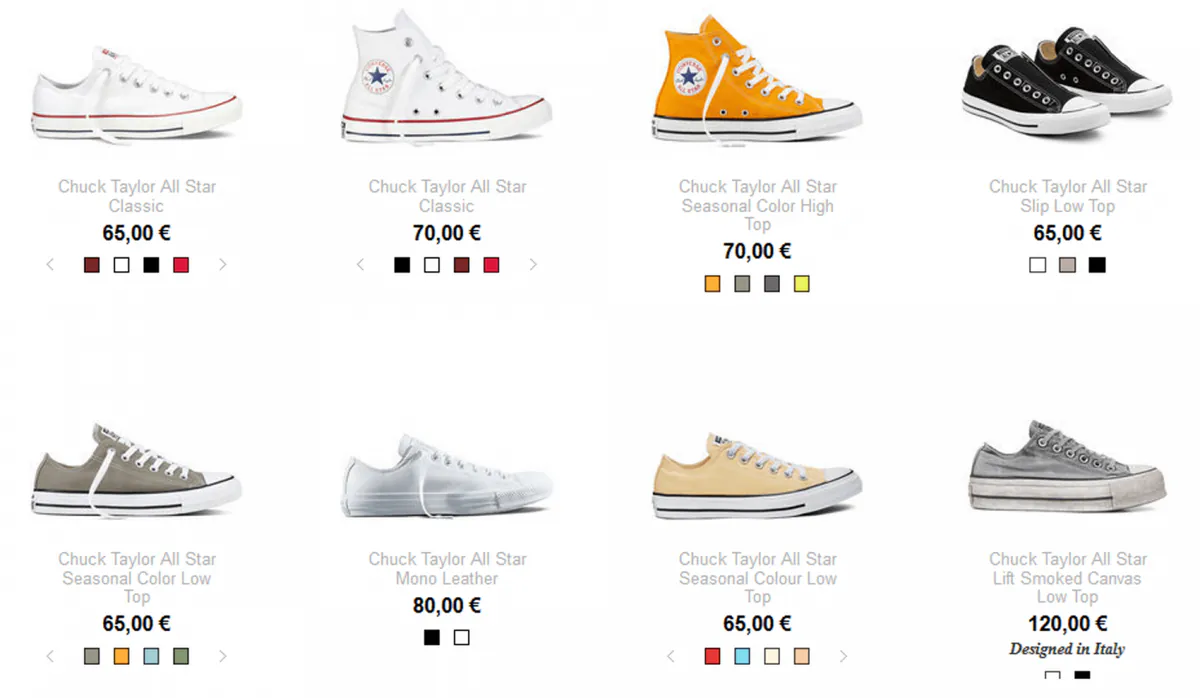Show previous colors for the 70,00 € Classic high top

361,265
